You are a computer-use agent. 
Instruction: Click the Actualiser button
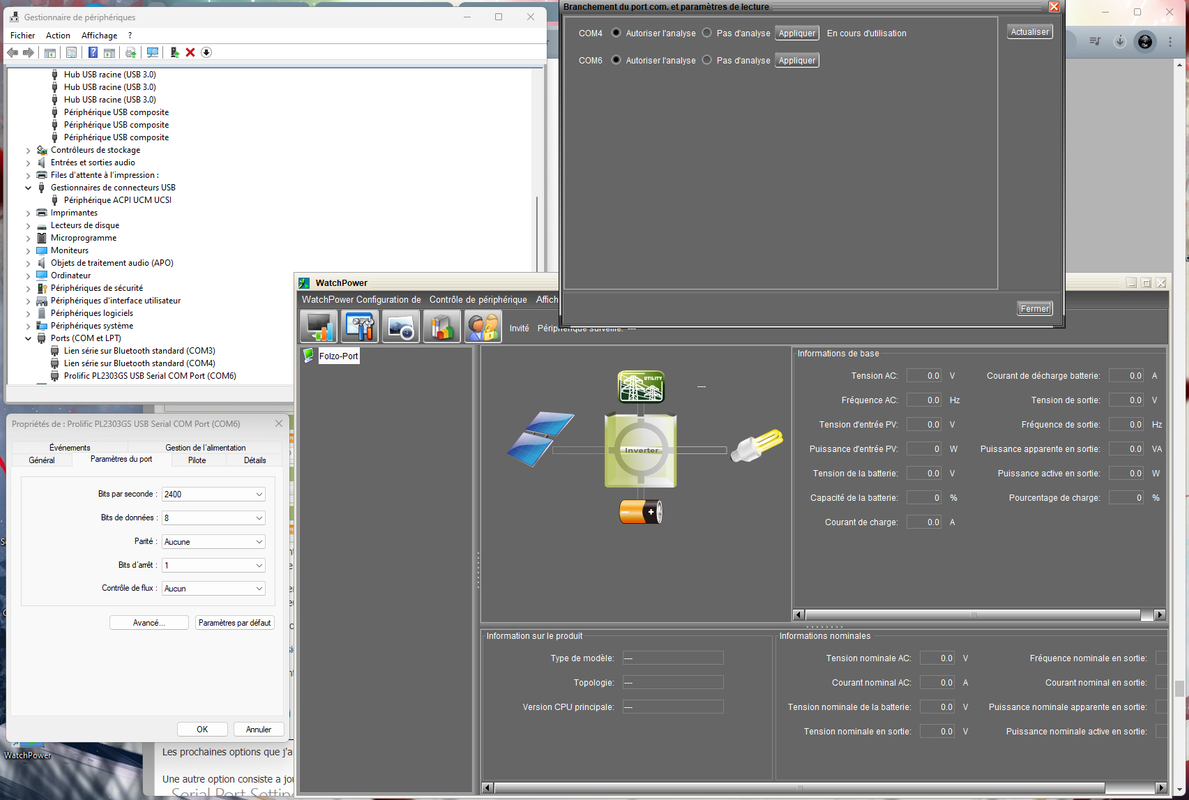1030,32
